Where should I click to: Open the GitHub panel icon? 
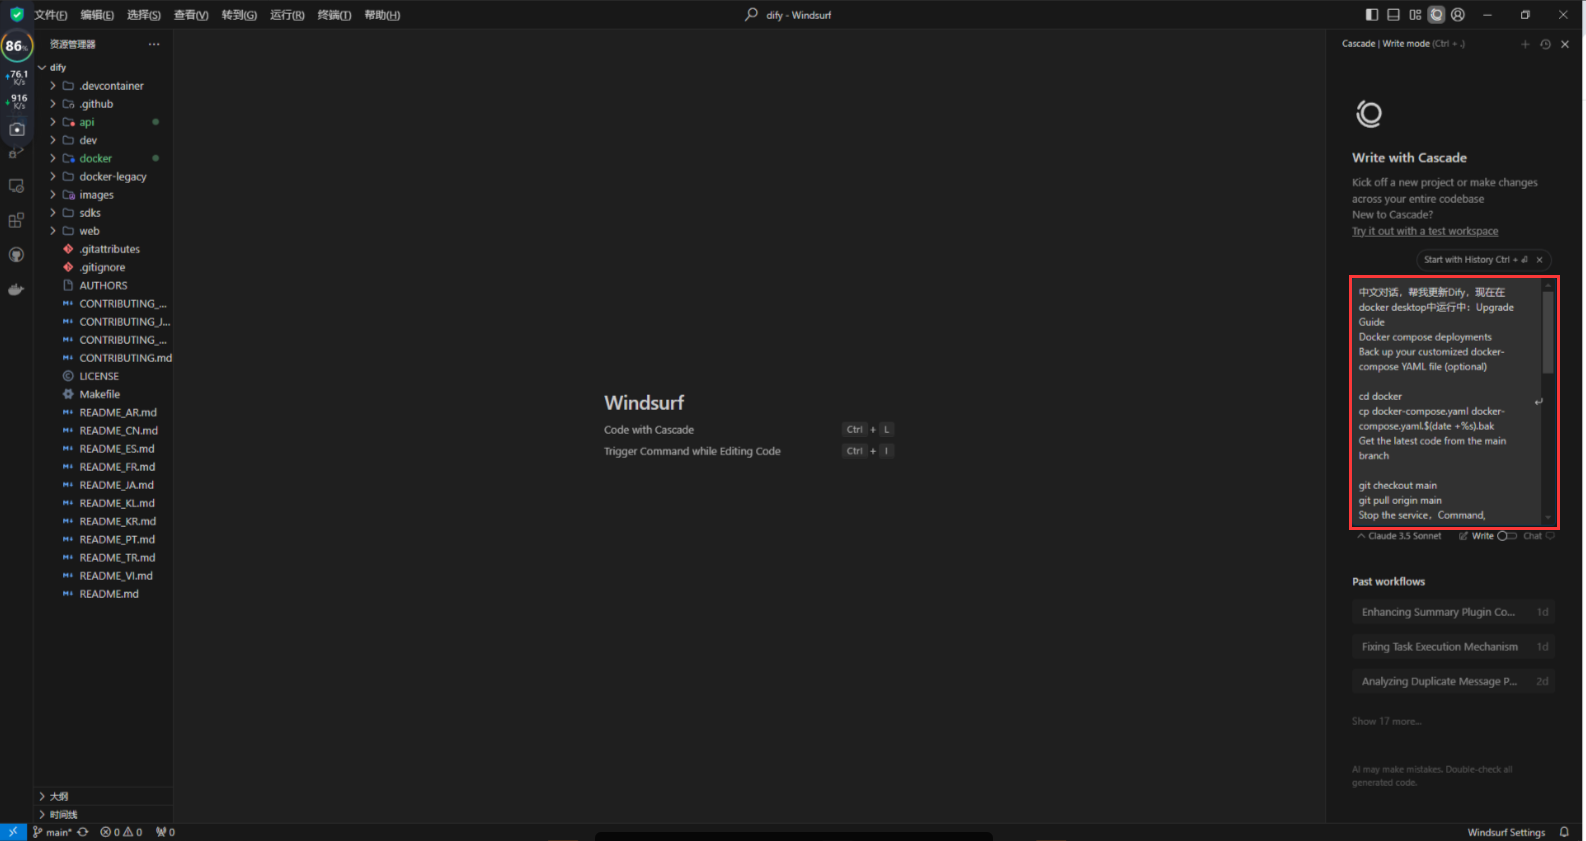(16, 255)
